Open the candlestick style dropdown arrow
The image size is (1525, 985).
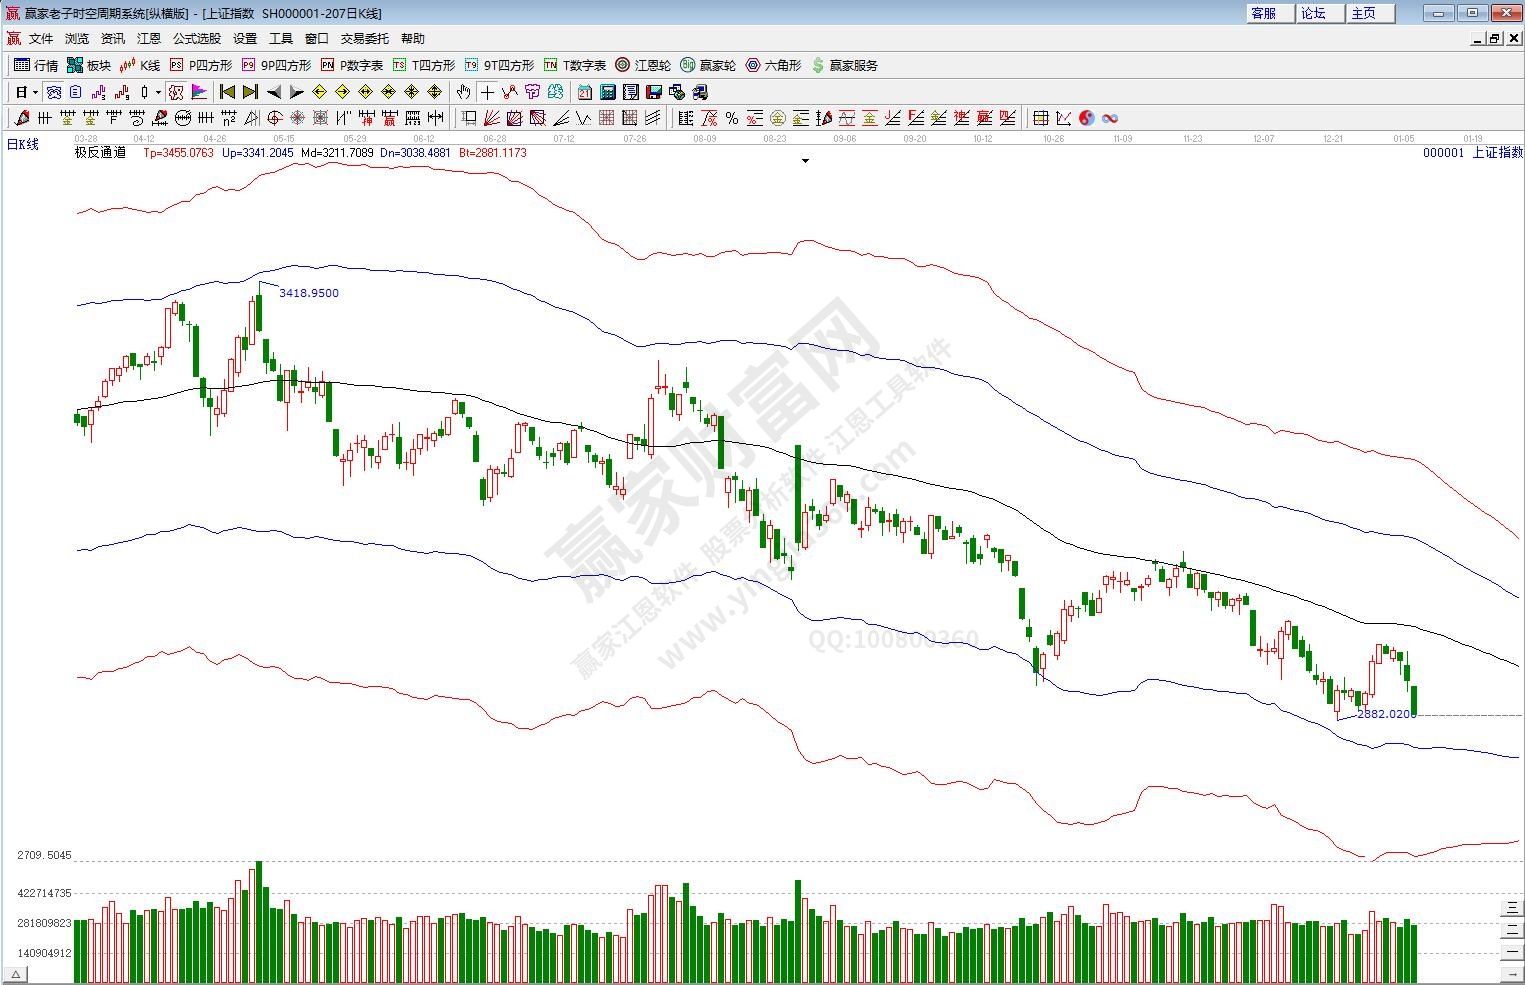(x=158, y=92)
